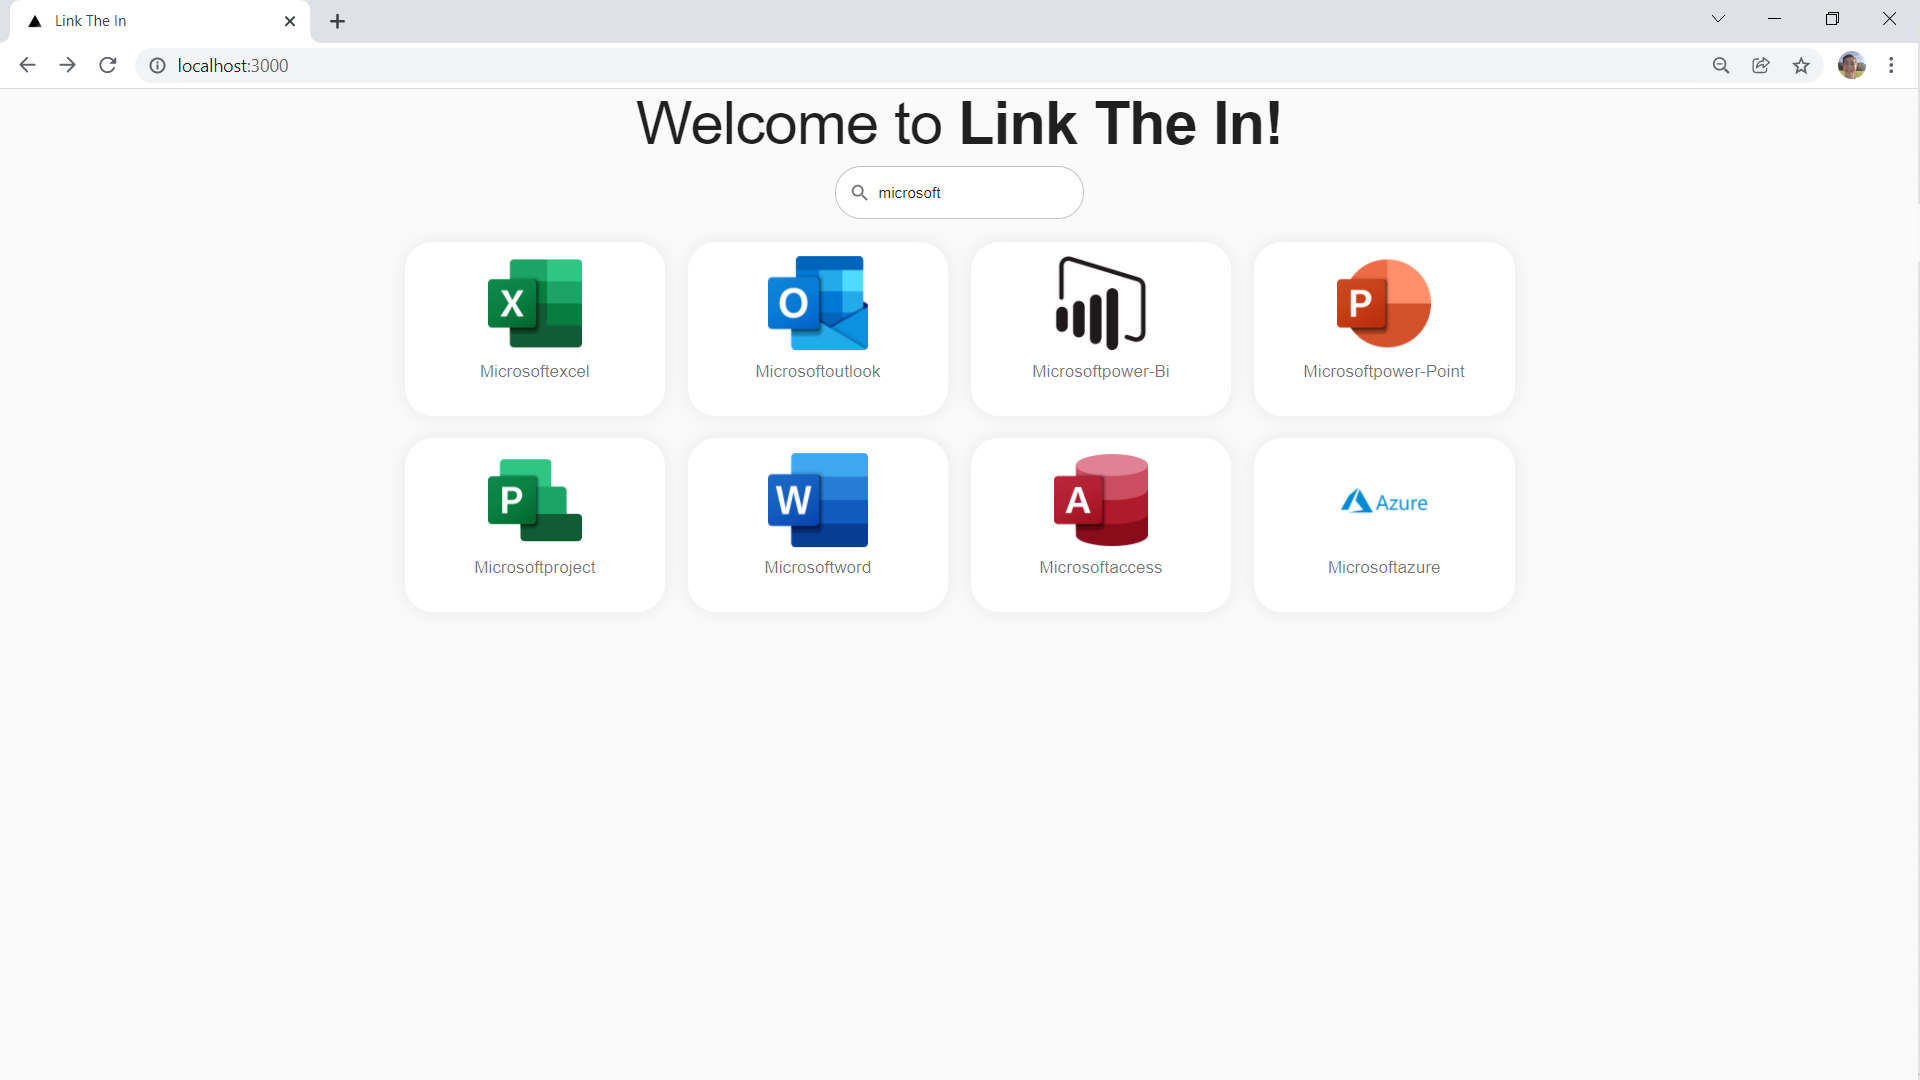Share this page from the address bar
Viewport: 1920px width, 1080px height.
click(1761, 65)
